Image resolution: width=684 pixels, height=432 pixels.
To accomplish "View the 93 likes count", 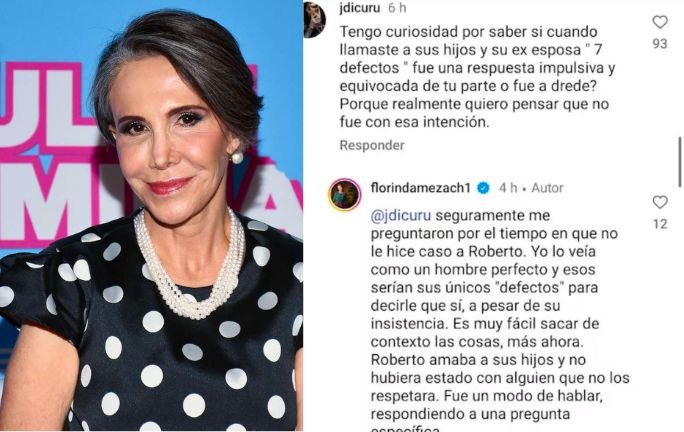I will pos(660,44).
